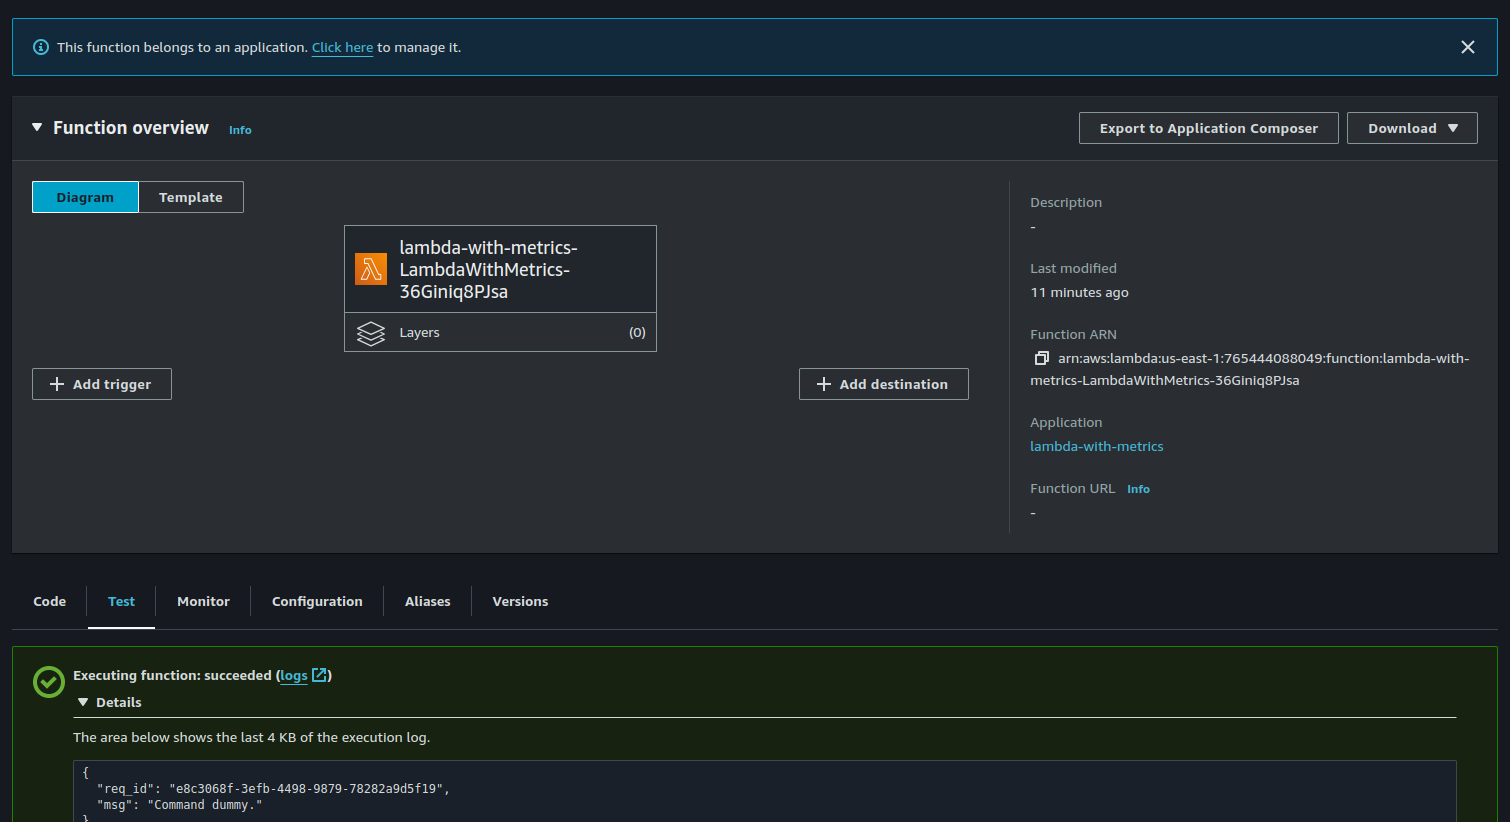The image size is (1510, 822).
Task: Open the Info link beside Function overview
Action: point(240,130)
